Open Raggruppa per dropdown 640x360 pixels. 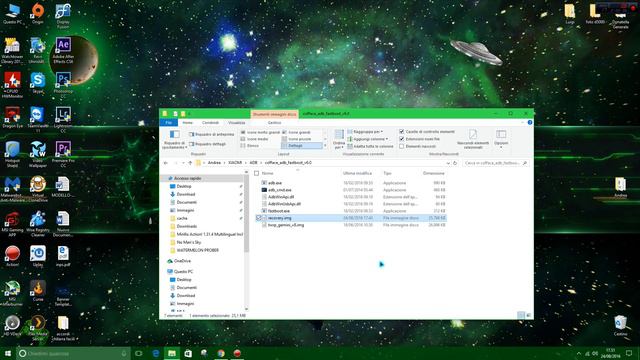pyautogui.click(x=365, y=131)
